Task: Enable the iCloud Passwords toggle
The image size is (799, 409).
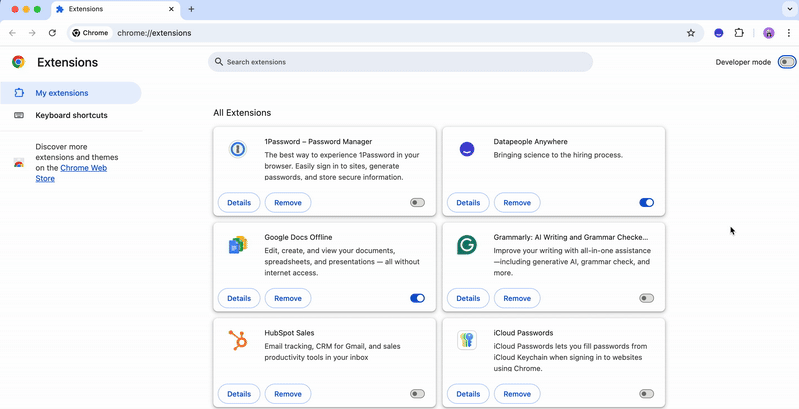Action: (647, 394)
